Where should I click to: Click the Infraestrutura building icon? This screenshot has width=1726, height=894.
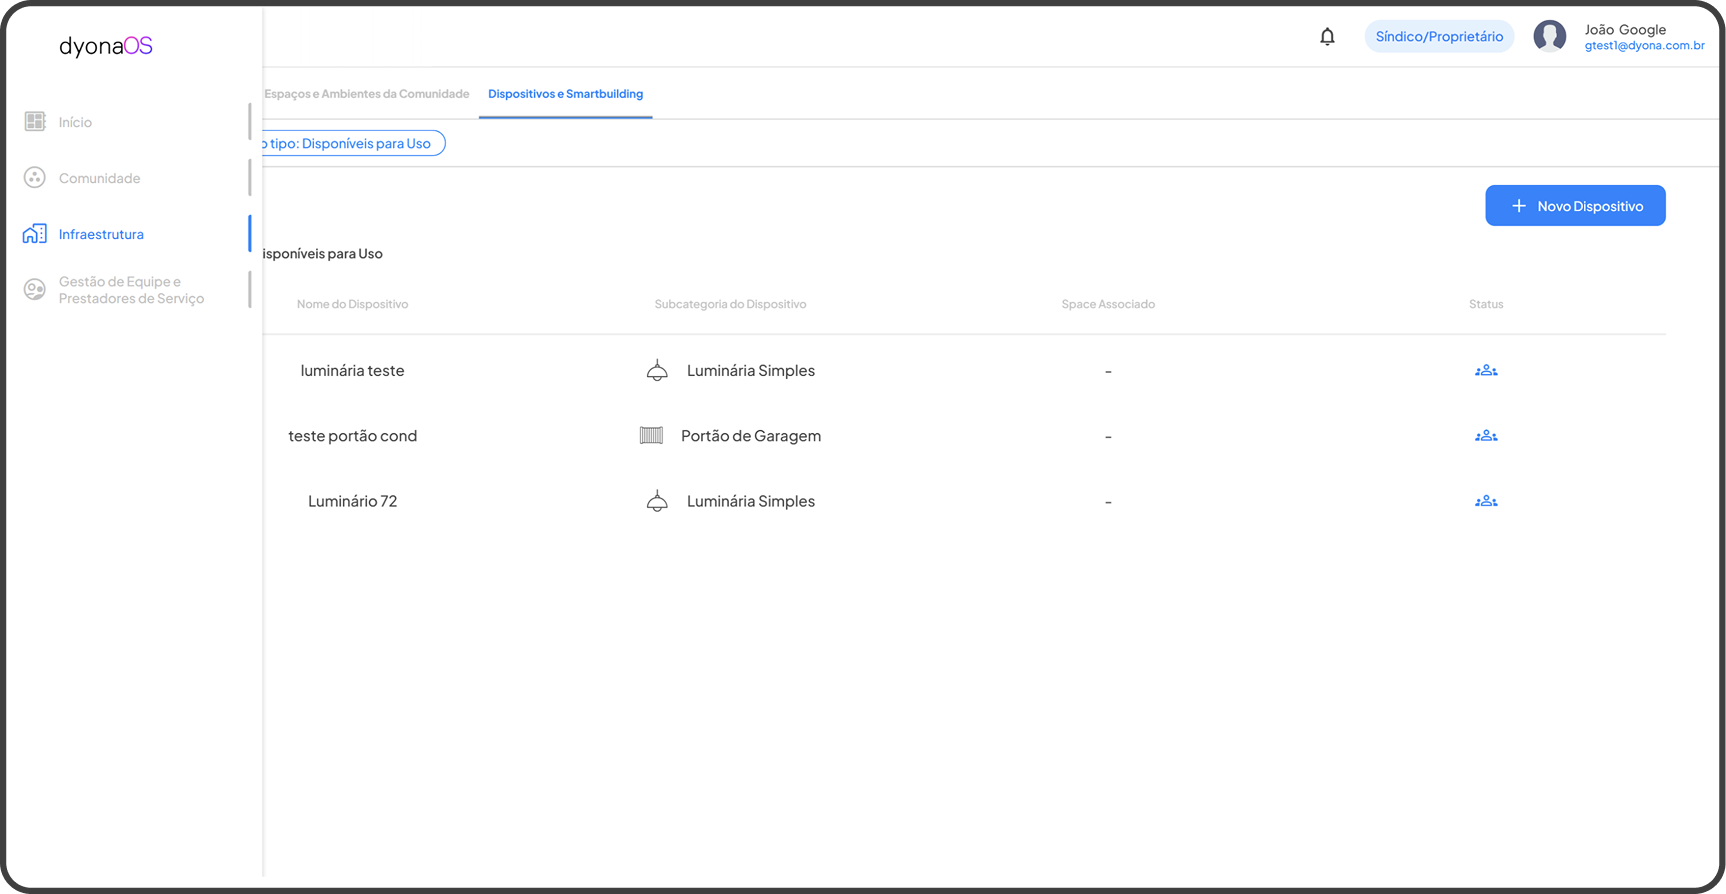point(35,234)
